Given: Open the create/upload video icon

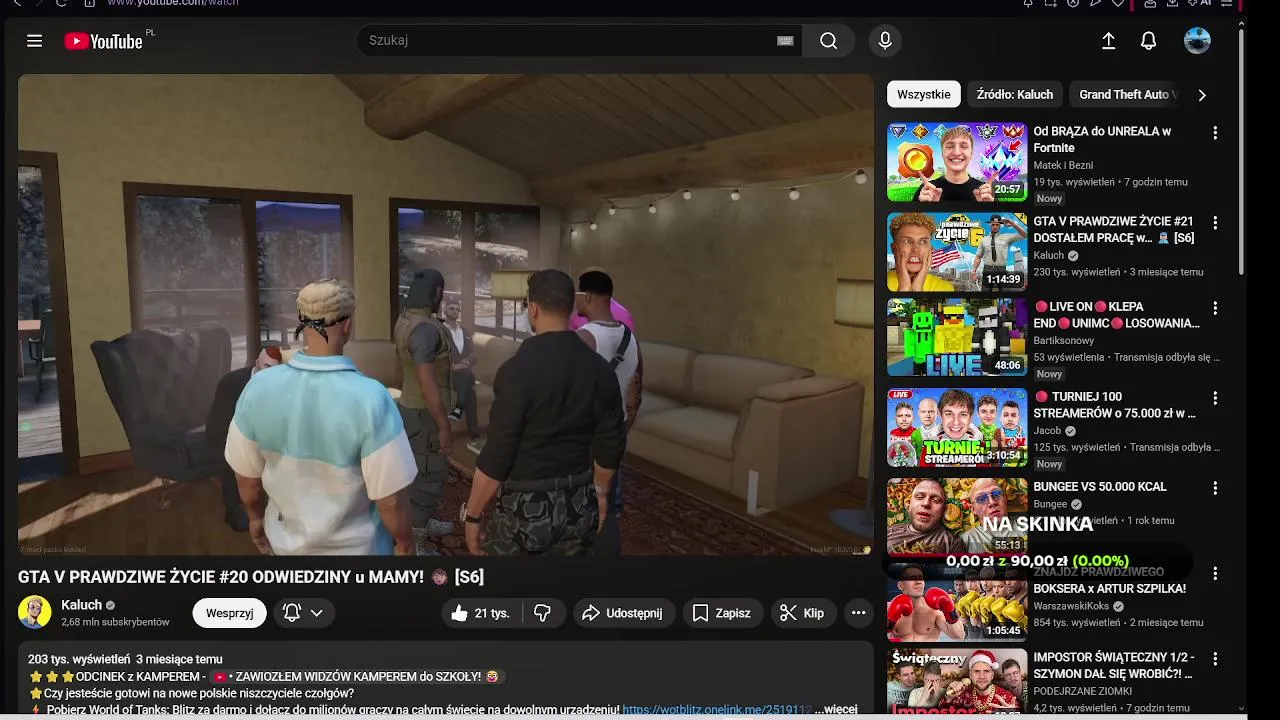Looking at the screenshot, I should (x=1108, y=41).
